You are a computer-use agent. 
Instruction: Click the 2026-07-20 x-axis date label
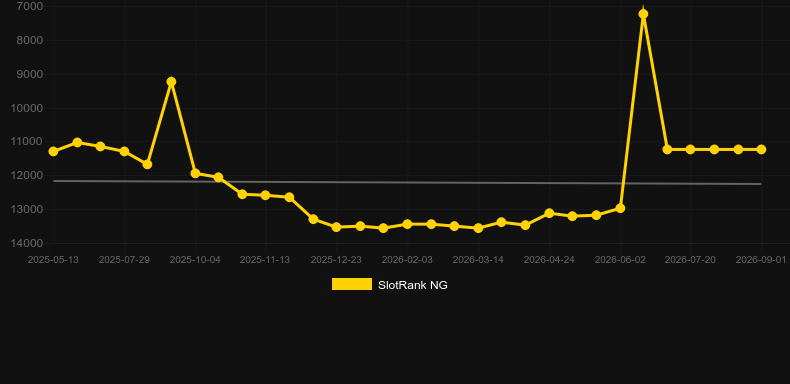point(690,260)
